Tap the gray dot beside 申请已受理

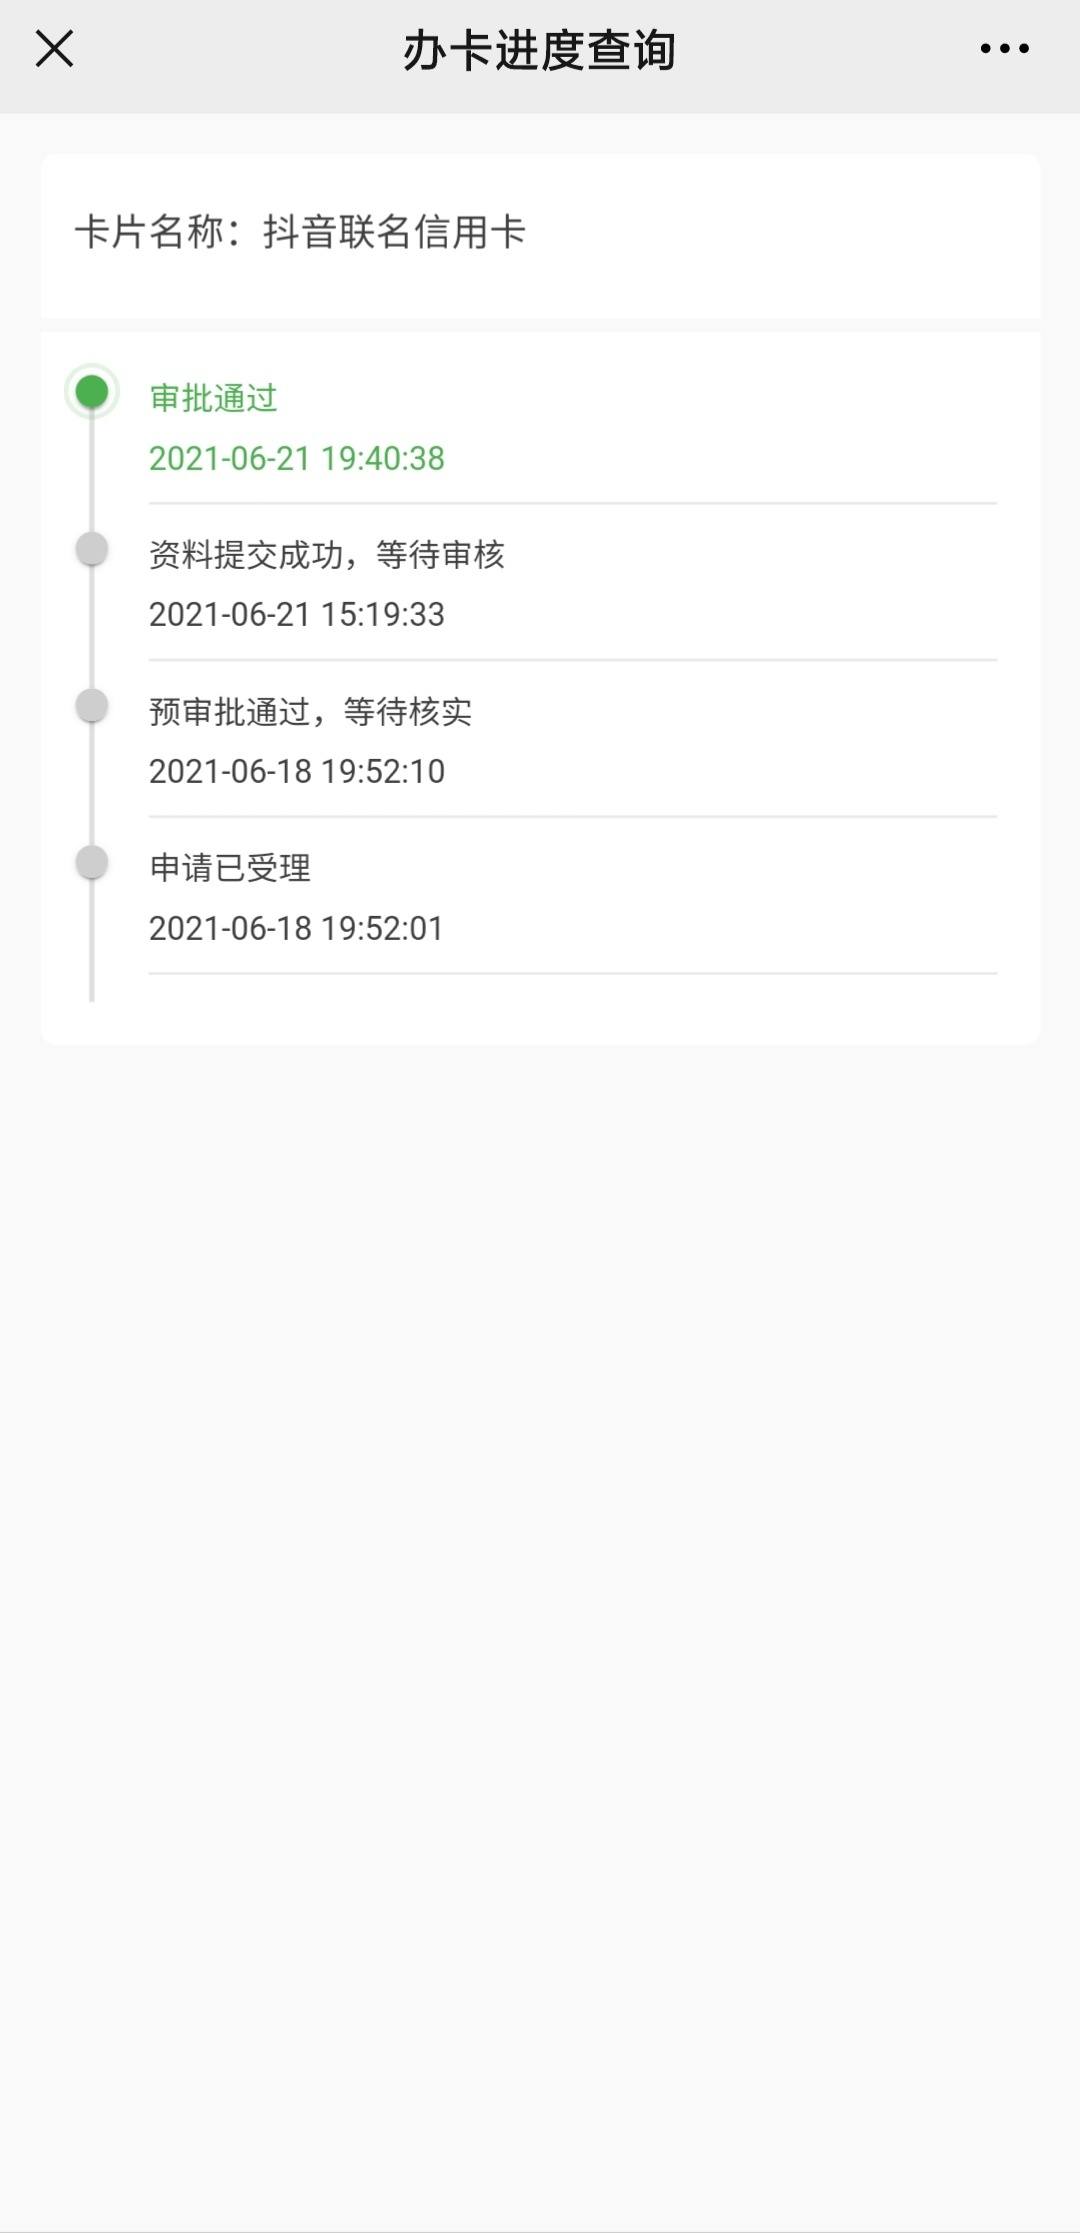pos(92,862)
